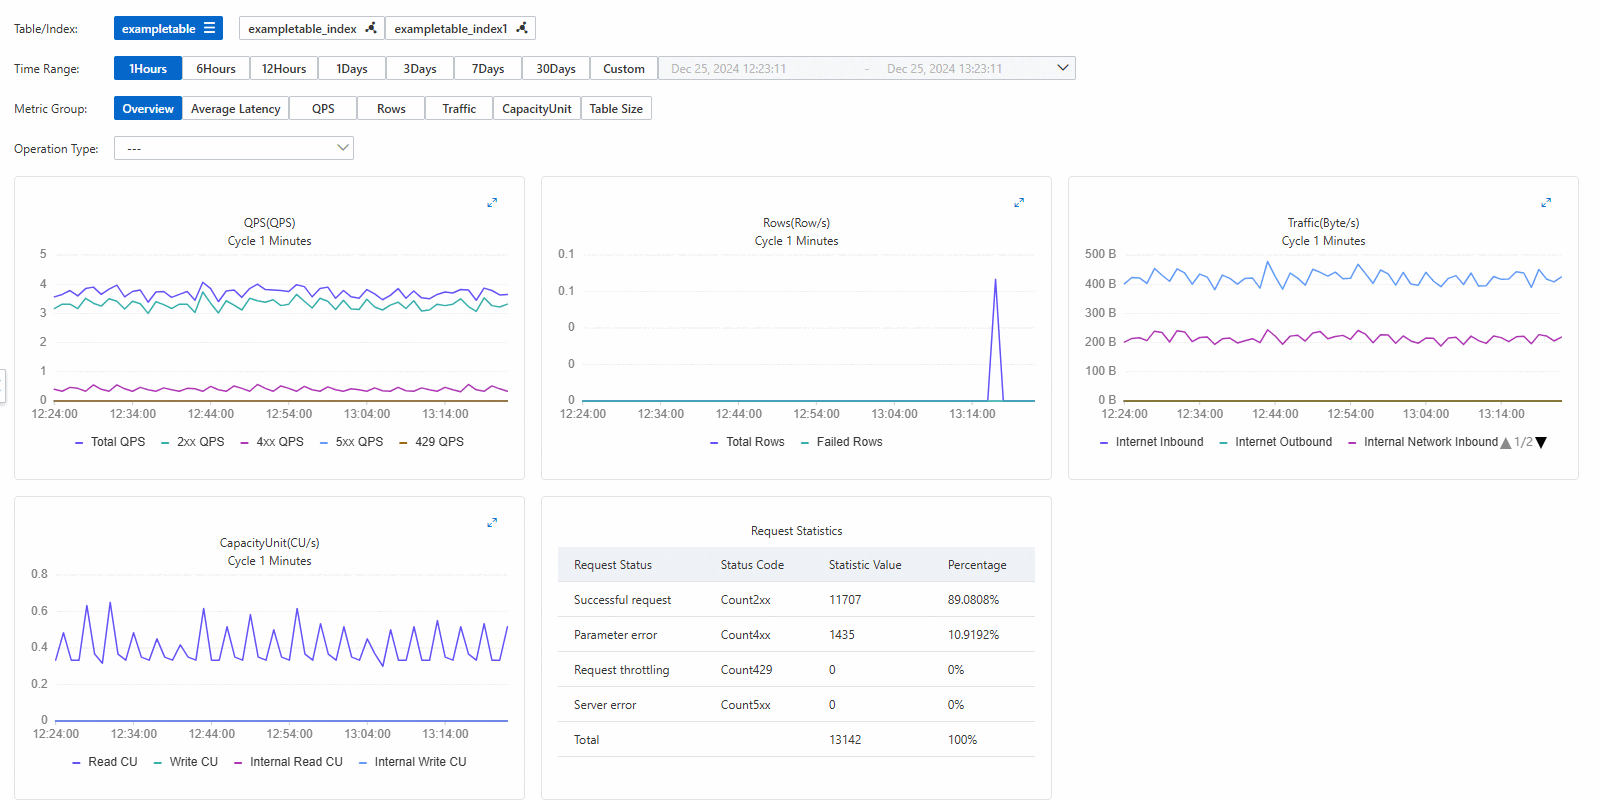Toggle Internal Read CU legend series
The image size is (1599, 800).
[x=288, y=762]
